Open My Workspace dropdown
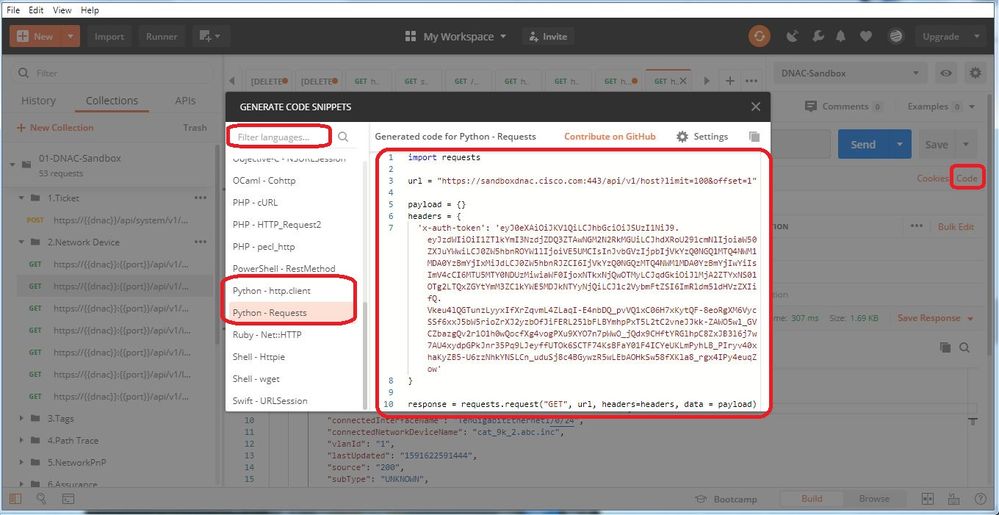Image resolution: width=999 pixels, height=515 pixels. click(456, 36)
